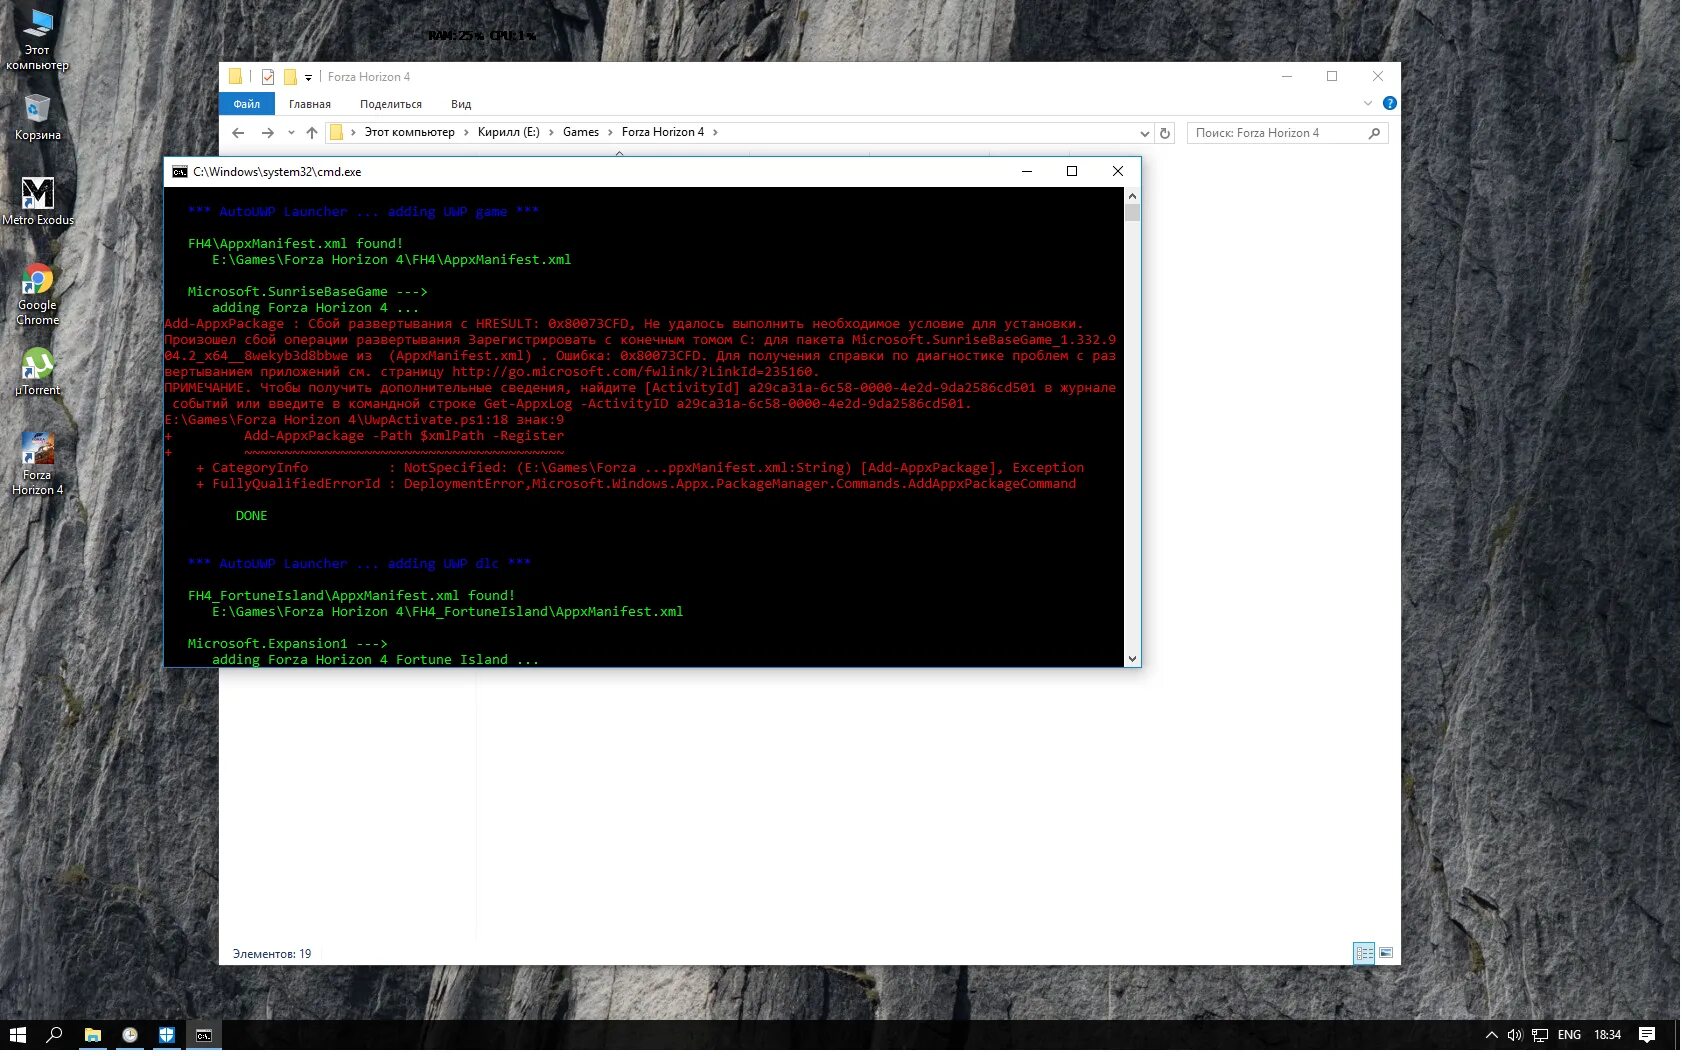The height and width of the screenshot is (1056, 1682).
Task: Show hidden system tray icons
Action: pos(1492,1035)
